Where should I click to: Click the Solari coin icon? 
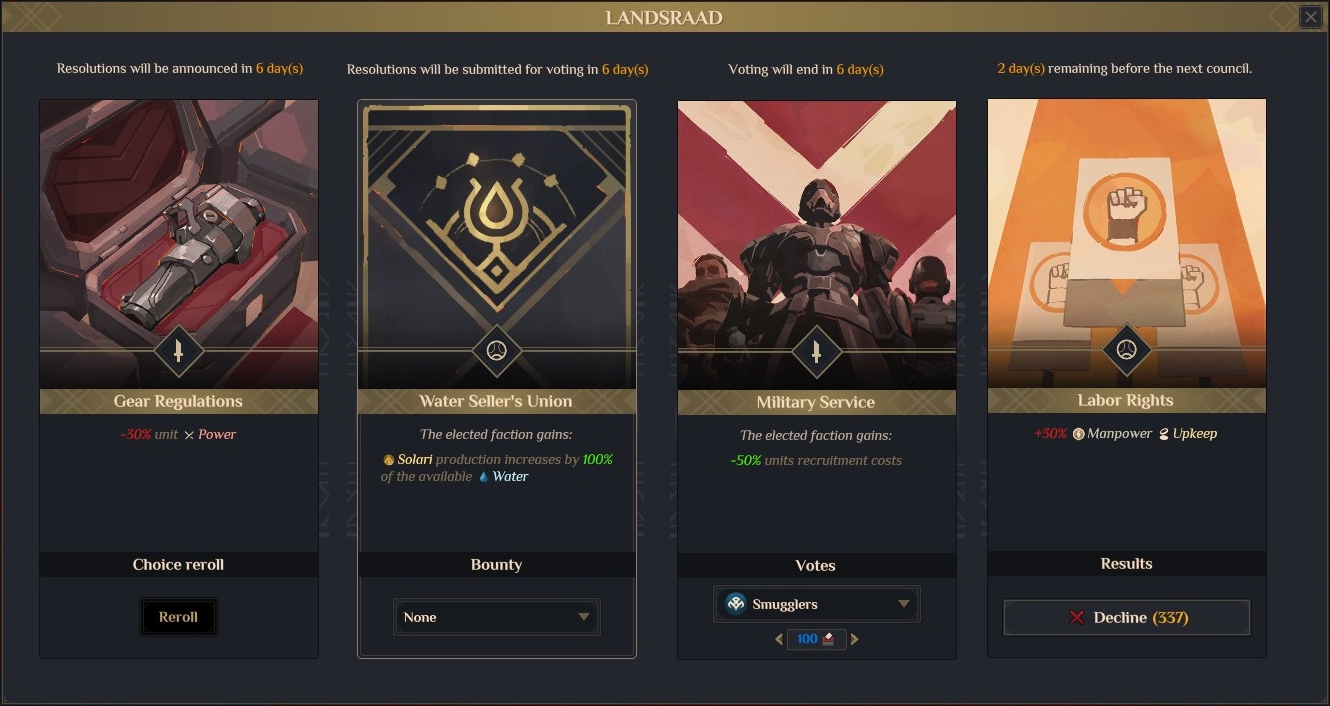388,459
